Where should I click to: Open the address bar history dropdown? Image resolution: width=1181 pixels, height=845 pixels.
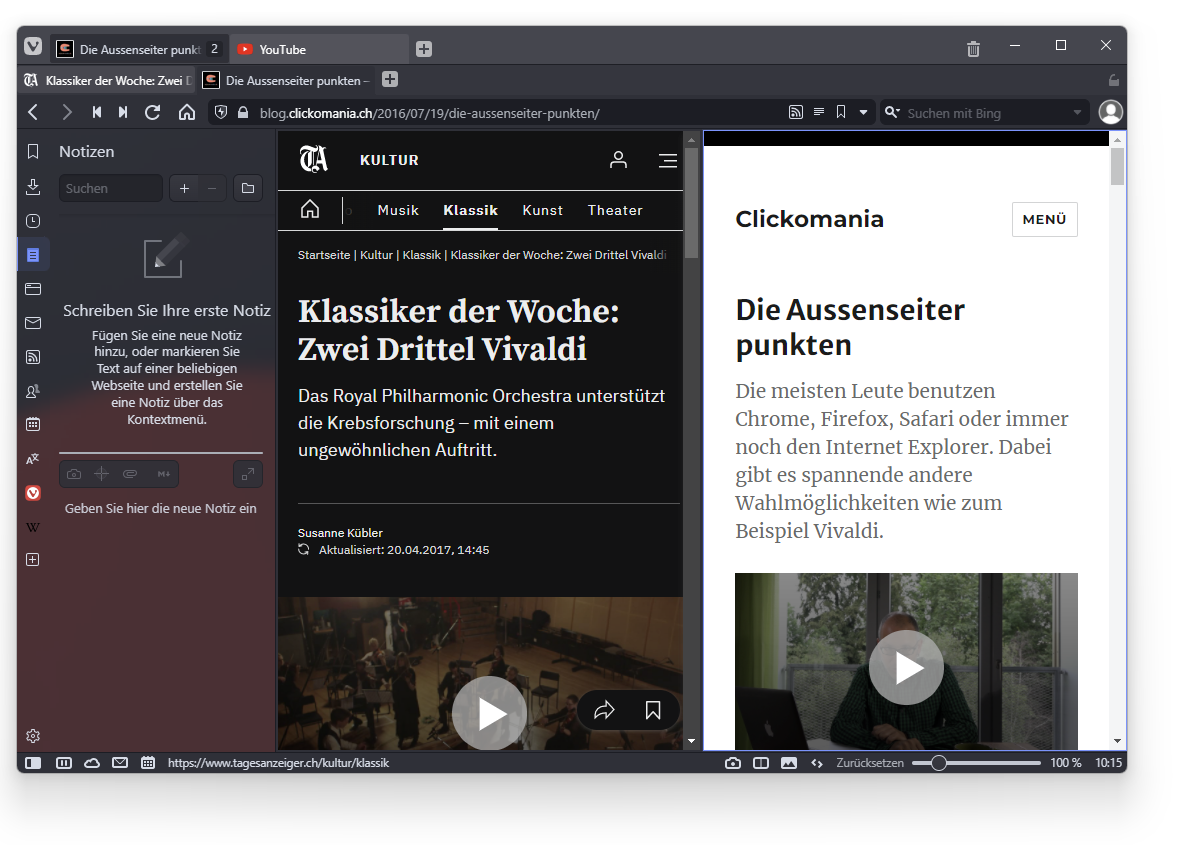coord(864,113)
